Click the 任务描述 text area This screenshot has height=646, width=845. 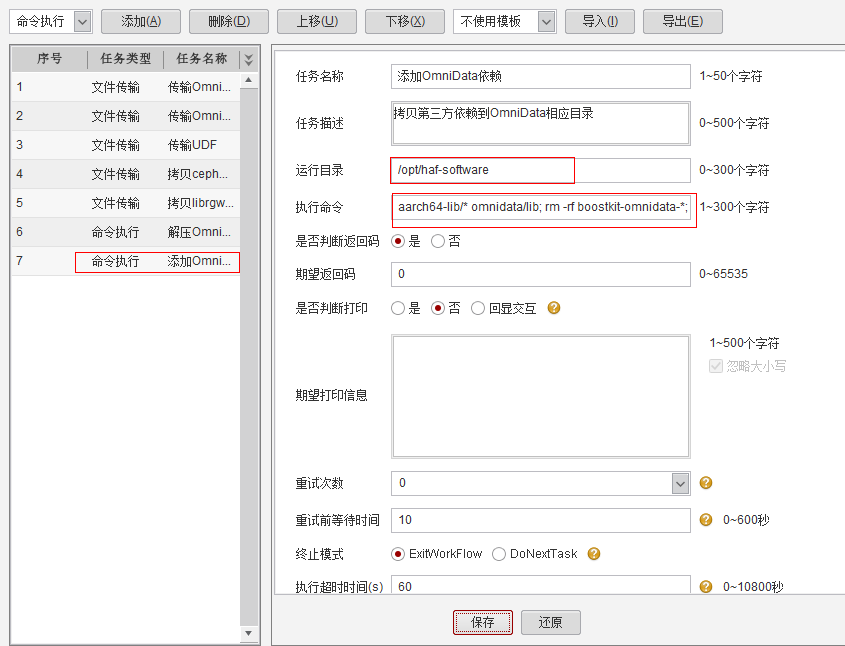(541, 123)
